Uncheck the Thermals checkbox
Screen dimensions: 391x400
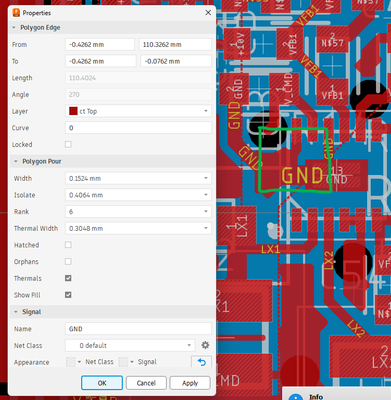[x=68, y=278]
